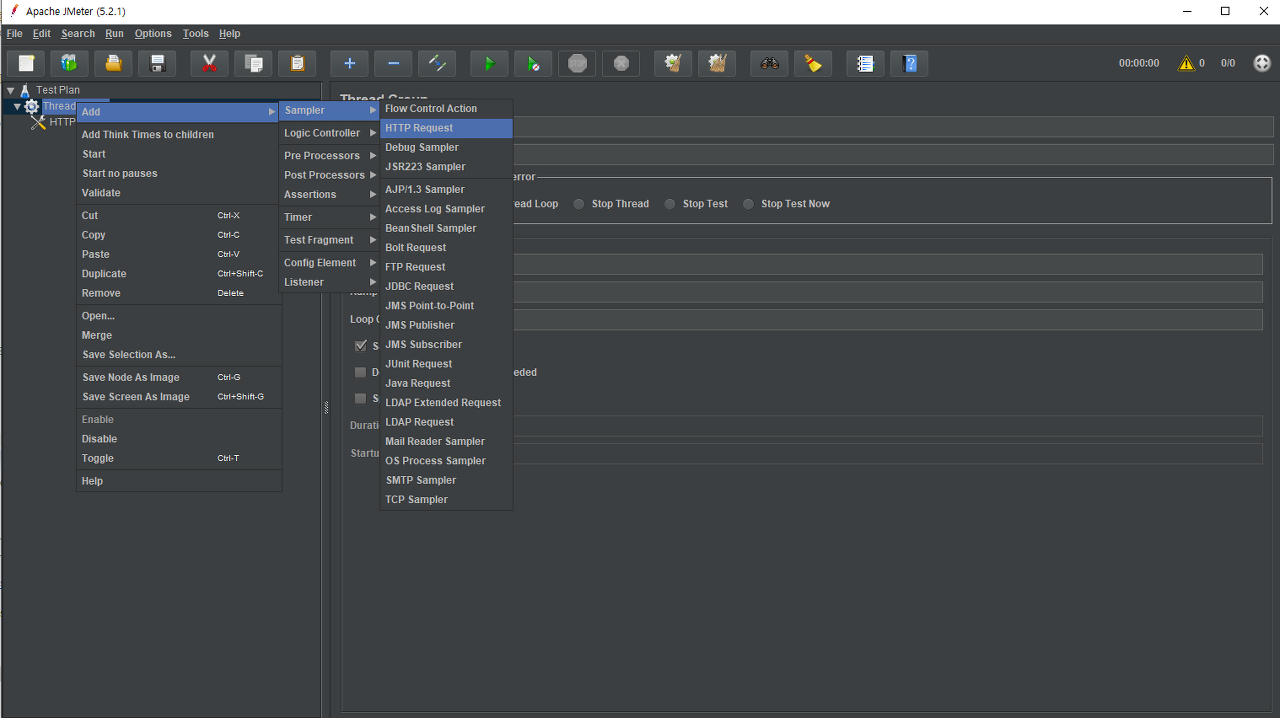
Task: Click Start no pauses toolbar icon
Action: pos(533,64)
